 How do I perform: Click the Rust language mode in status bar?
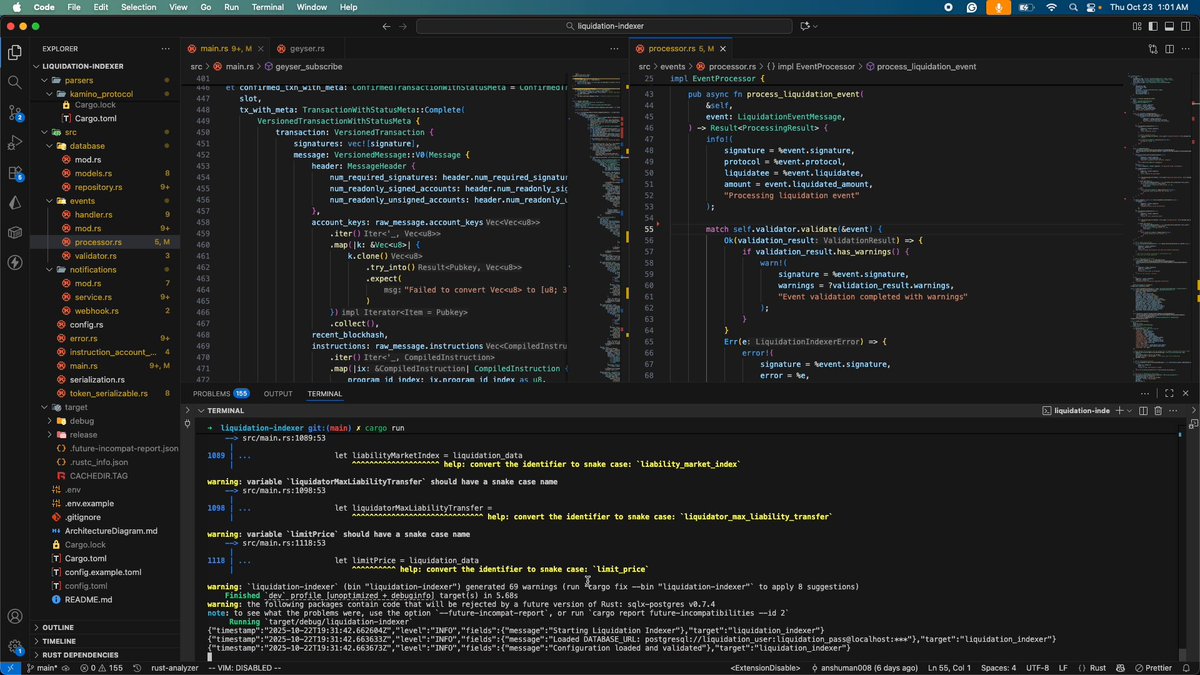pos(1097,667)
